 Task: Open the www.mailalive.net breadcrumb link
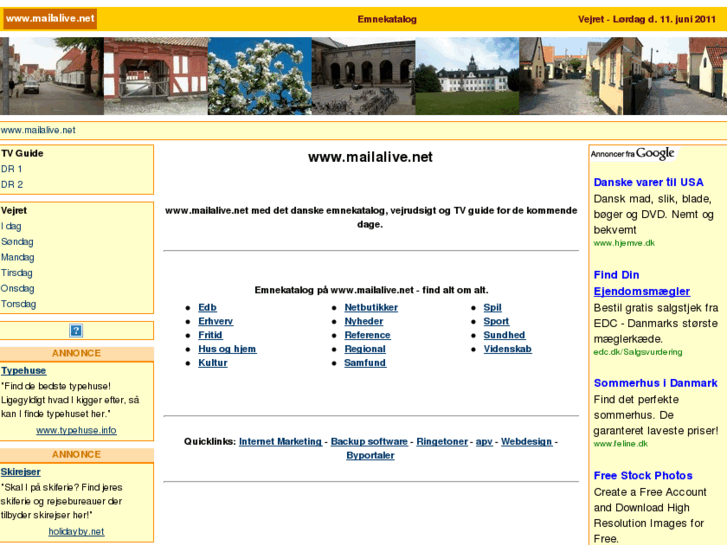coord(38,130)
